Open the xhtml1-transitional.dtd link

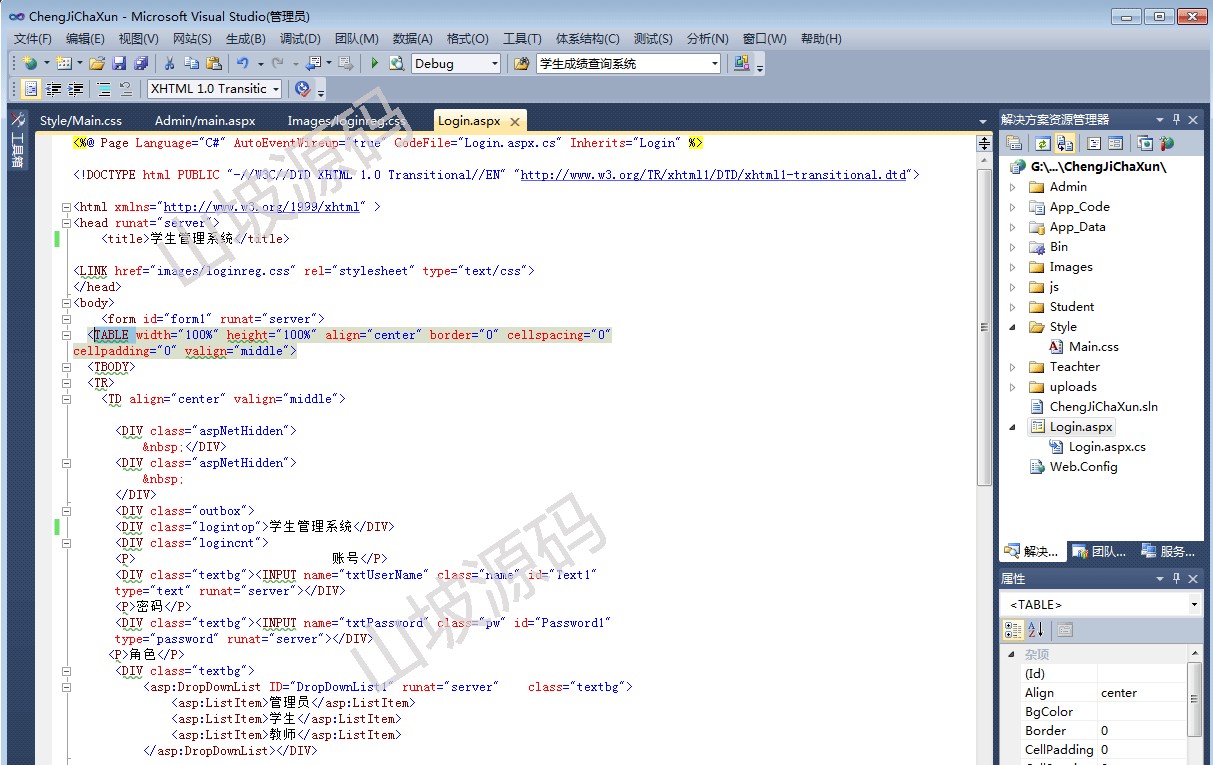point(714,175)
